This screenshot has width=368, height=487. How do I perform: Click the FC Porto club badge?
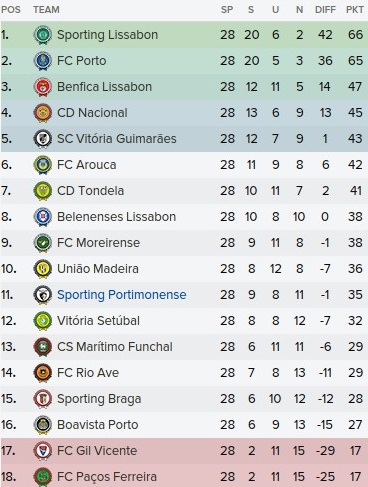tap(43, 61)
